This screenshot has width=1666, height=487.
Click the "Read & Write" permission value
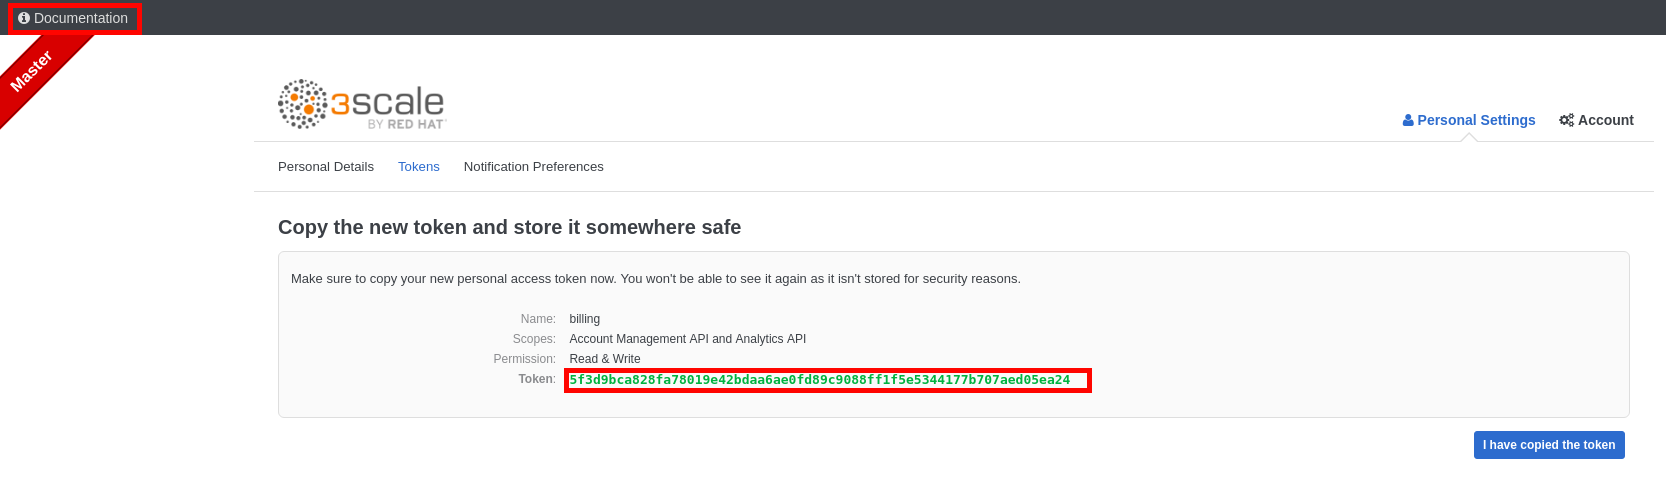(x=605, y=359)
